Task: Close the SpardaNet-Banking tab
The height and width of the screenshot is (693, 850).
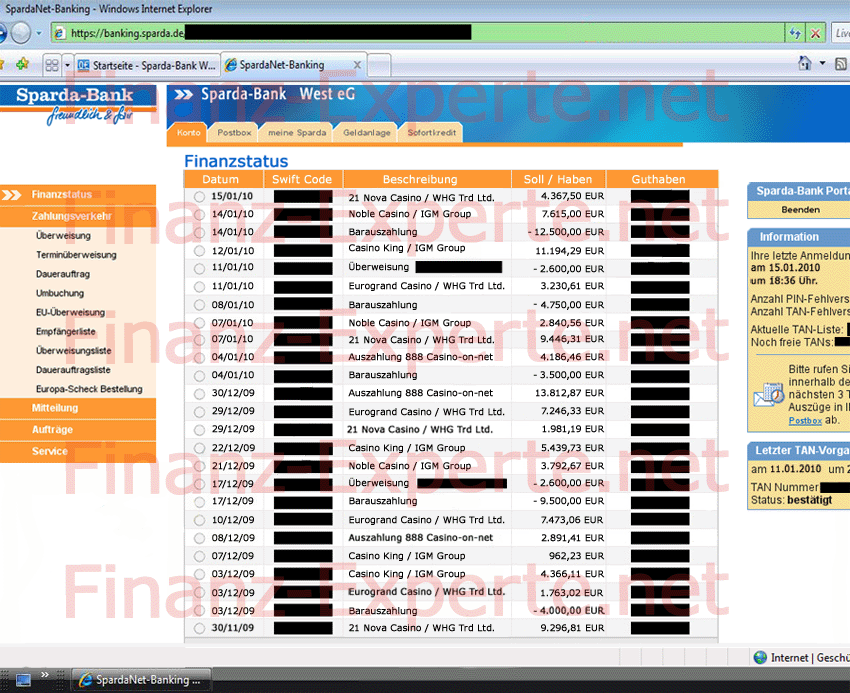Action: (x=357, y=65)
